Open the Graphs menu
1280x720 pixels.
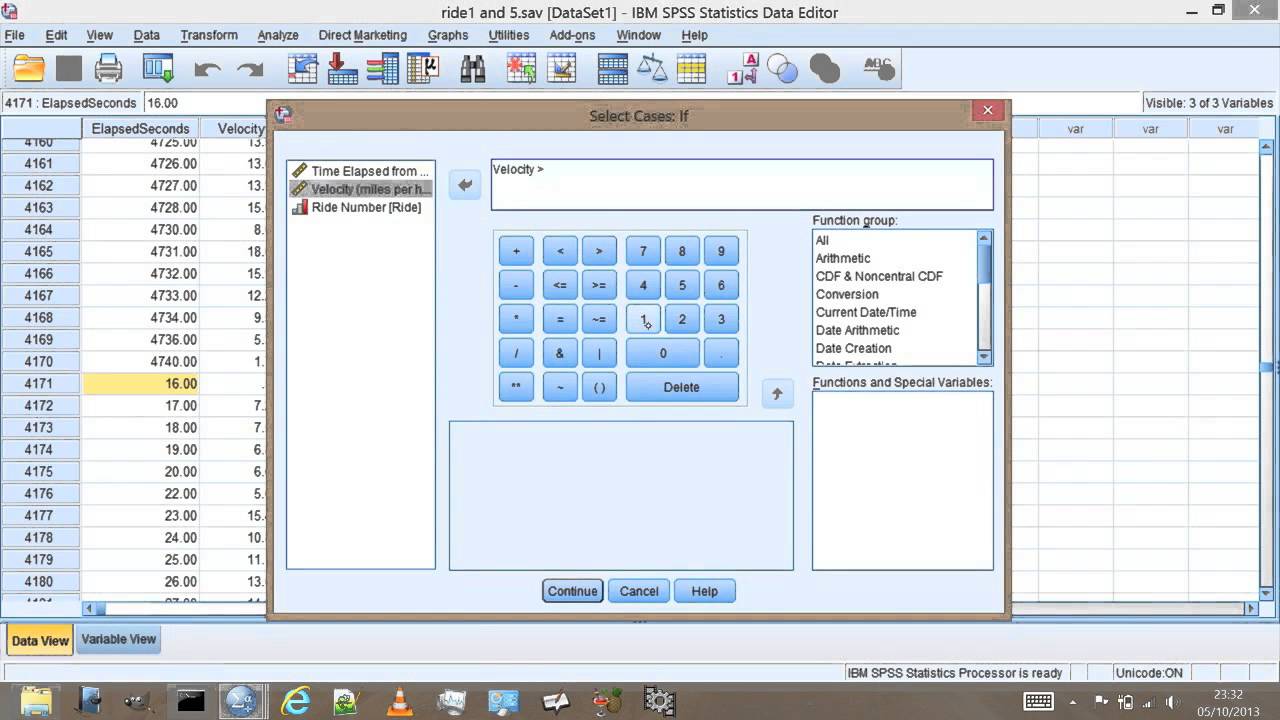[448, 35]
